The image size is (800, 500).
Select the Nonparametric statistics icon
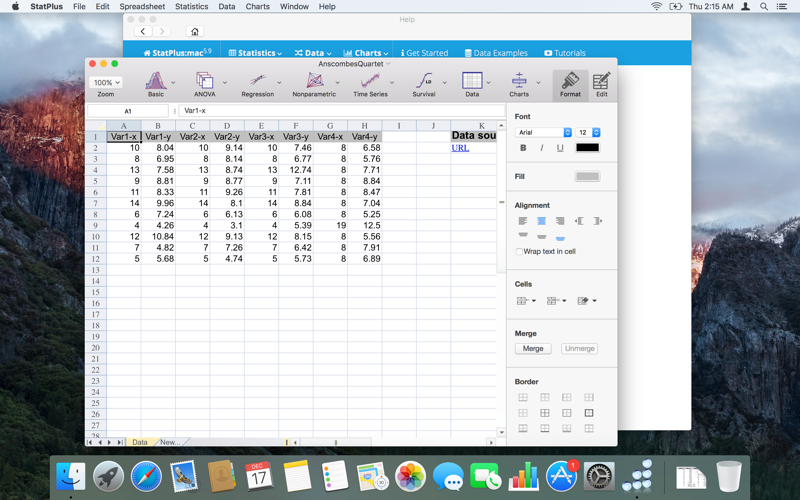tap(314, 81)
